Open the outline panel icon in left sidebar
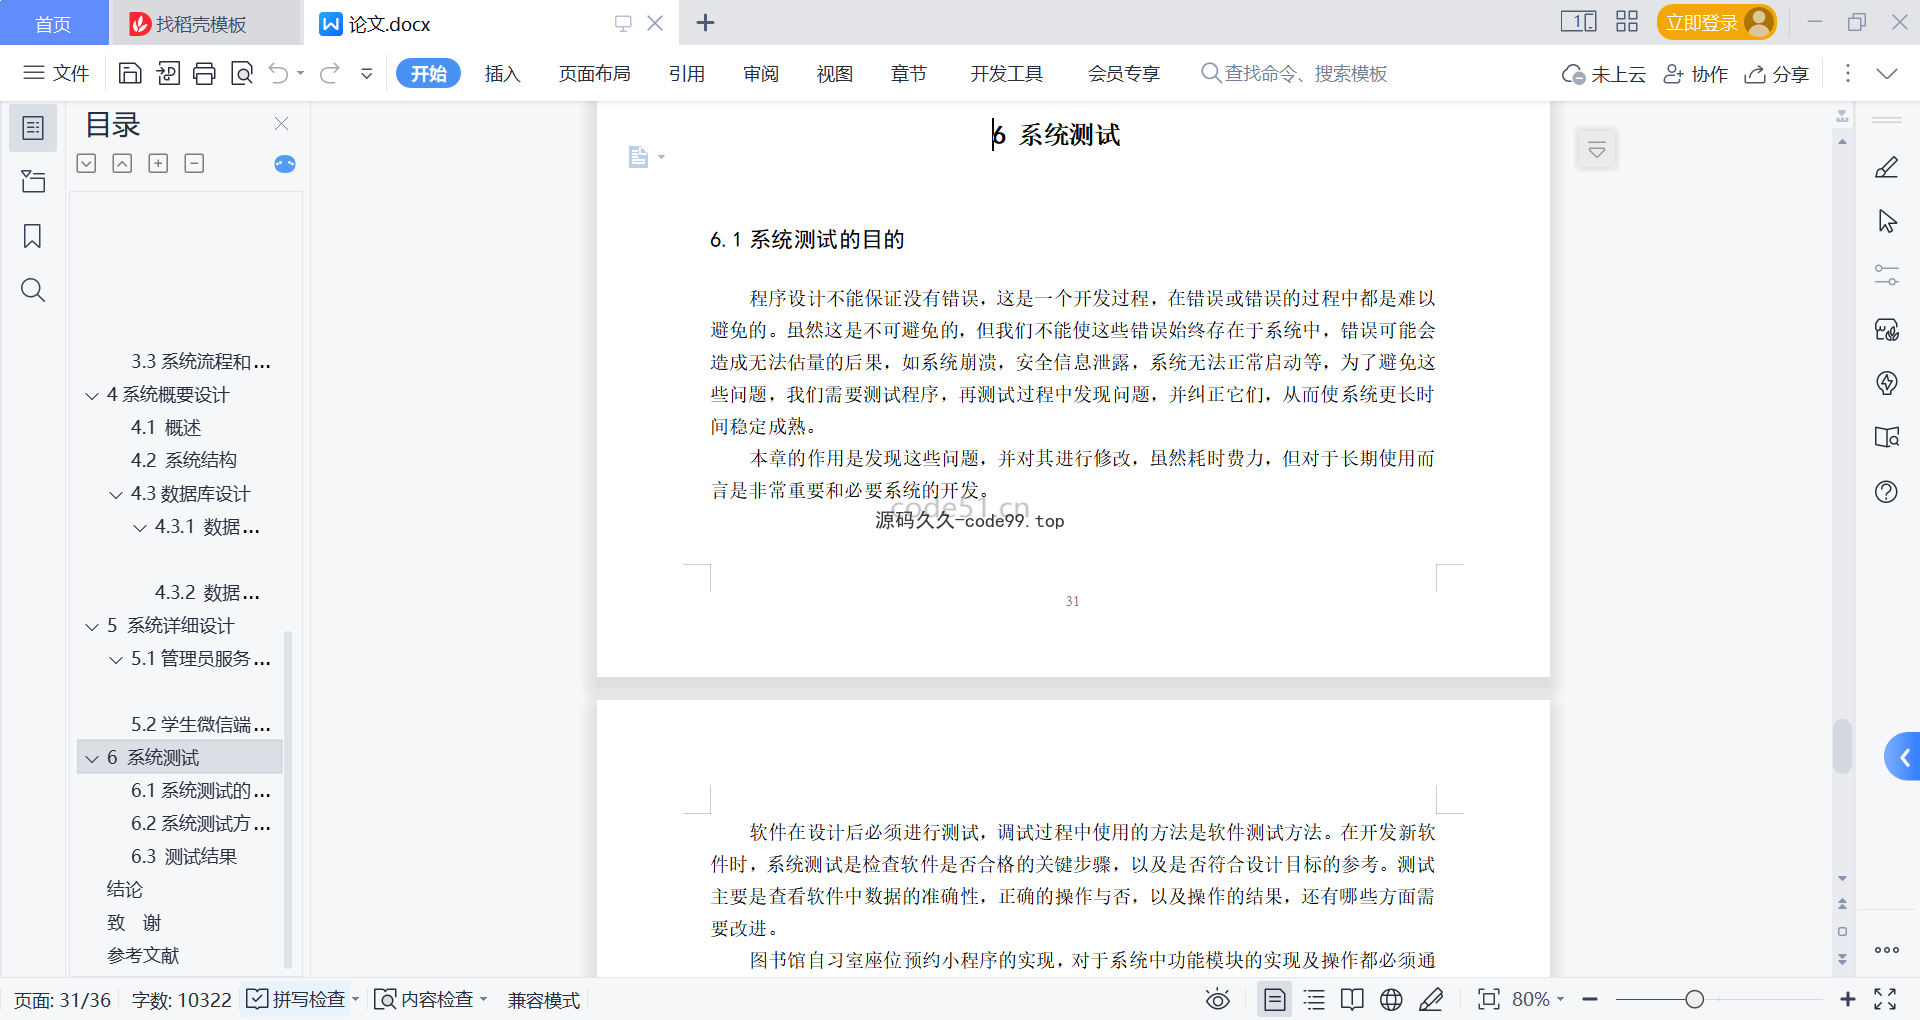The width and height of the screenshot is (1920, 1020). pyautogui.click(x=33, y=128)
